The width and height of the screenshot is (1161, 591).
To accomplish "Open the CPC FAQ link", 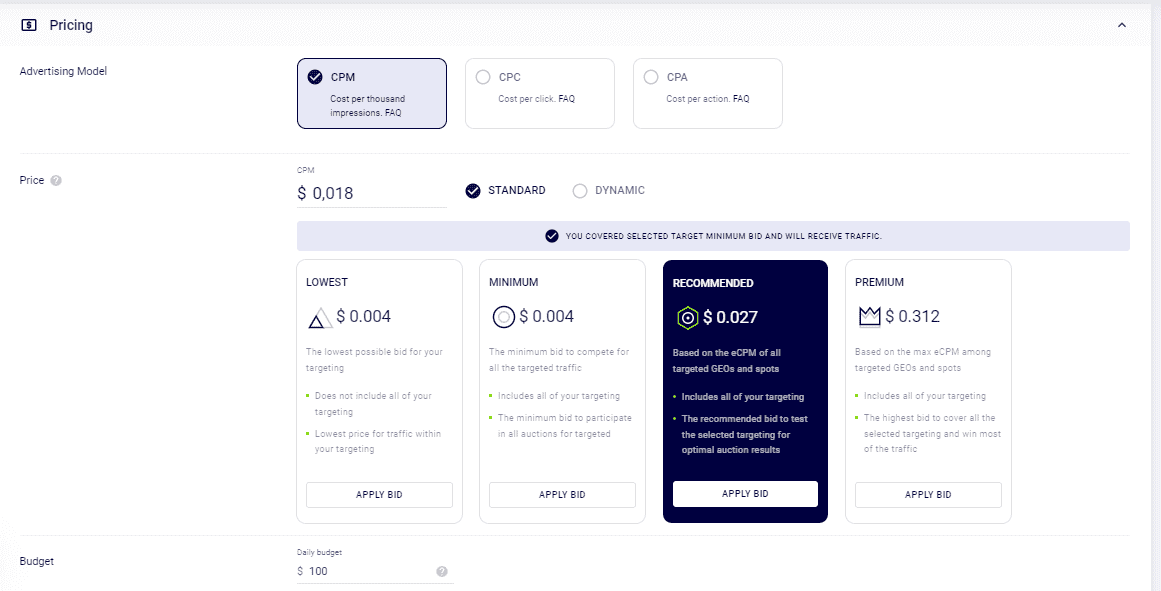I will pos(566,98).
